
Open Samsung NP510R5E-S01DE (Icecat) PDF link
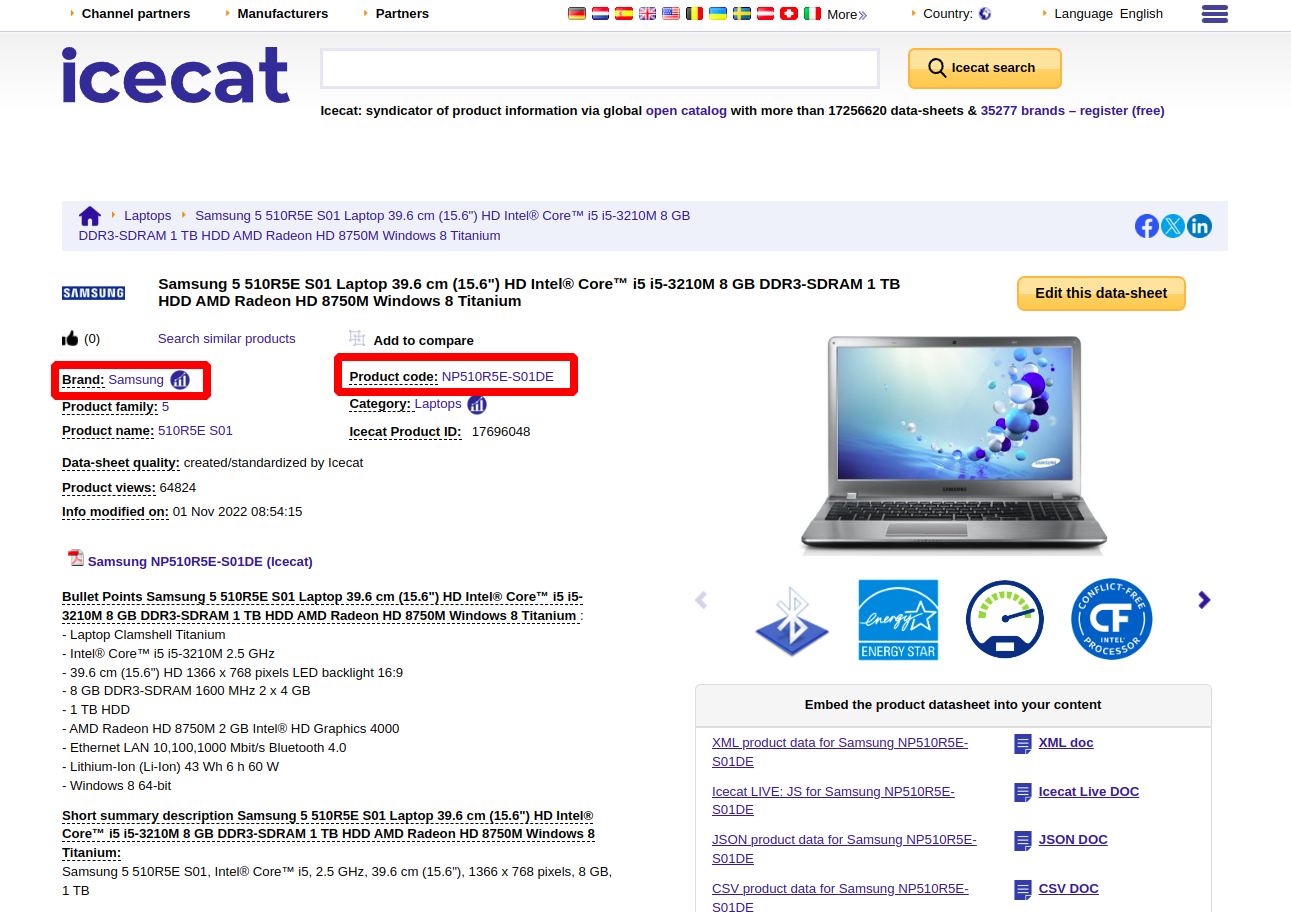(x=200, y=562)
